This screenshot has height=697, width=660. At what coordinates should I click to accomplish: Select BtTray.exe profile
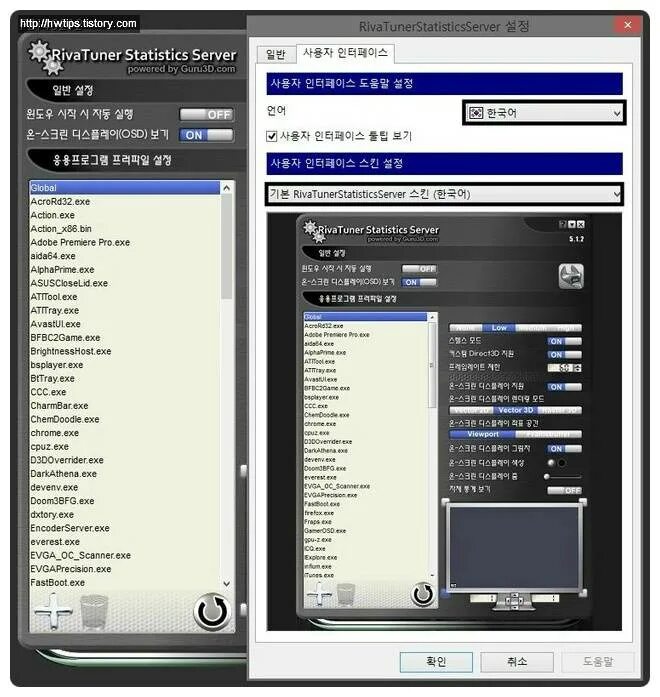pyautogui.click(x=124, y=379)
